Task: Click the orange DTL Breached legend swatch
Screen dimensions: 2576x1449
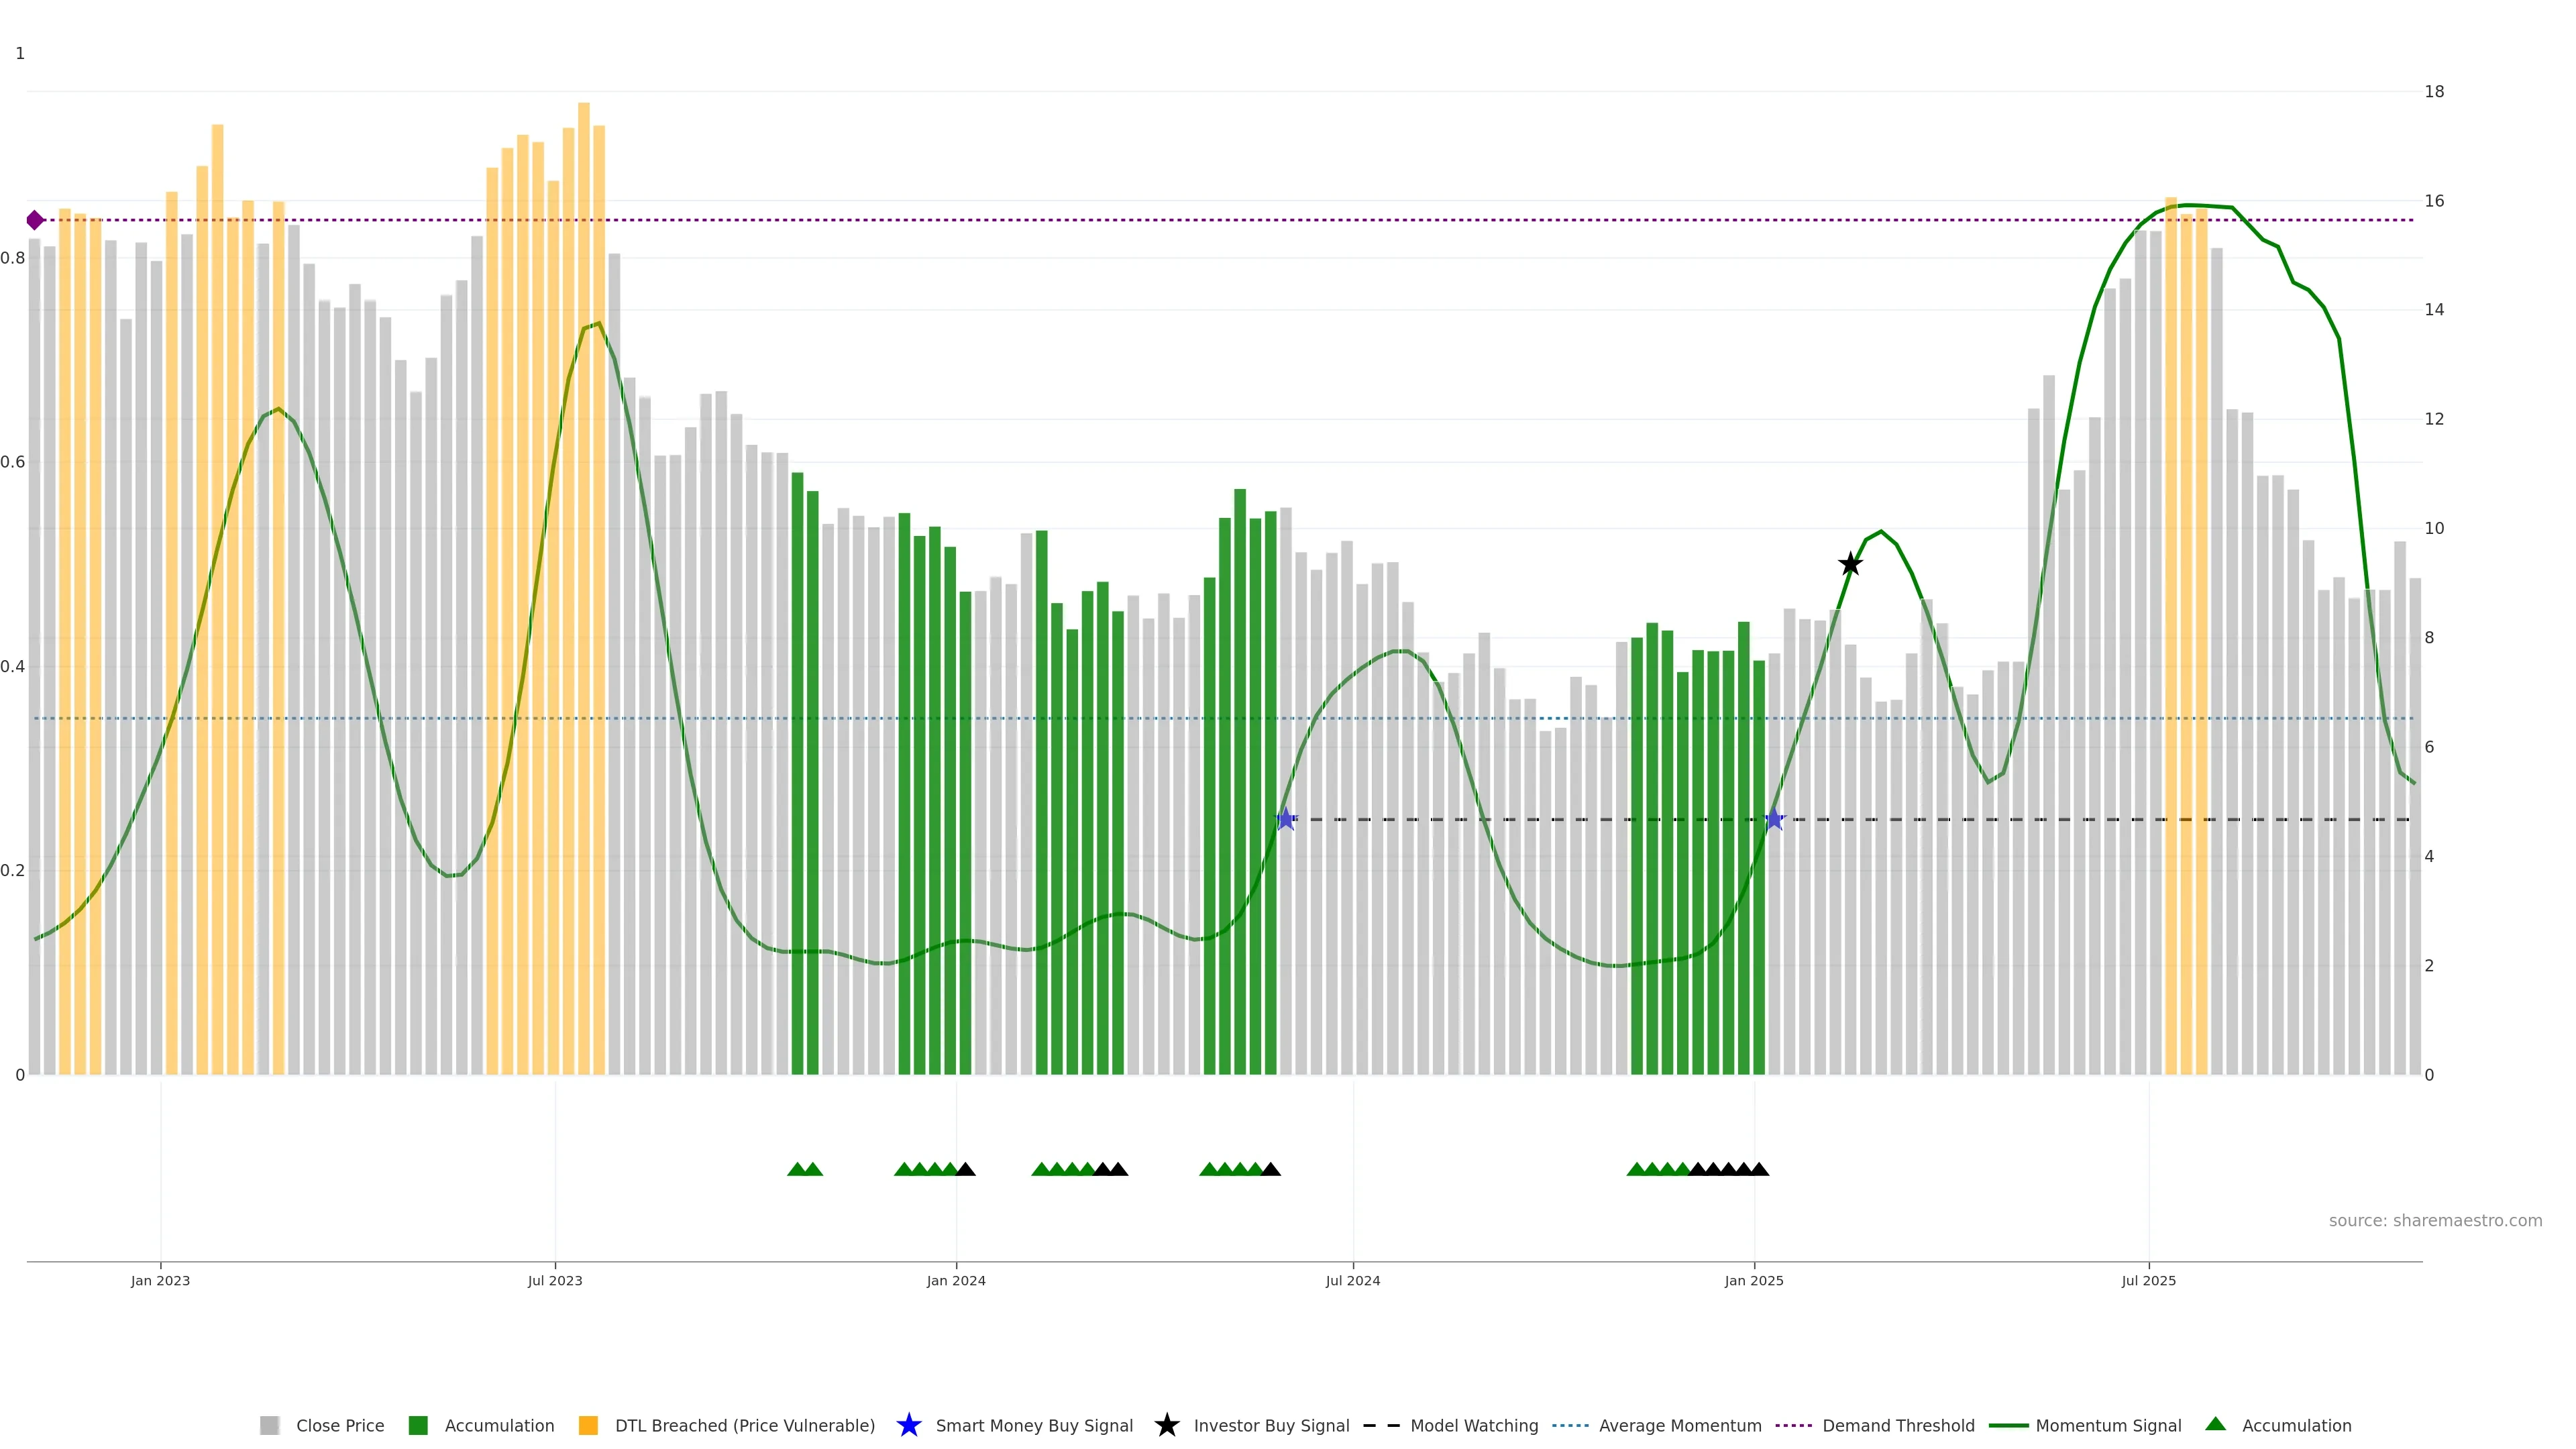Action: point(588,1426)
